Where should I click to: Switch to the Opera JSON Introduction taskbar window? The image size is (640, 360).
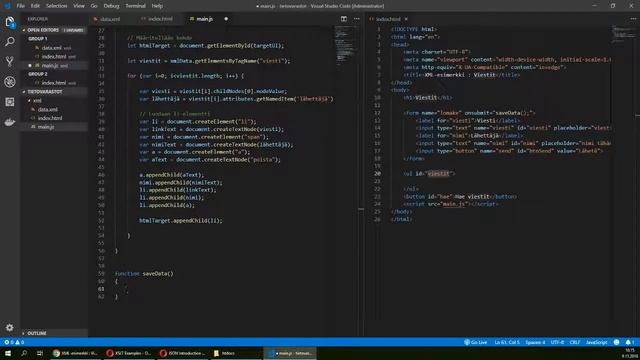[x=182, y=353]
